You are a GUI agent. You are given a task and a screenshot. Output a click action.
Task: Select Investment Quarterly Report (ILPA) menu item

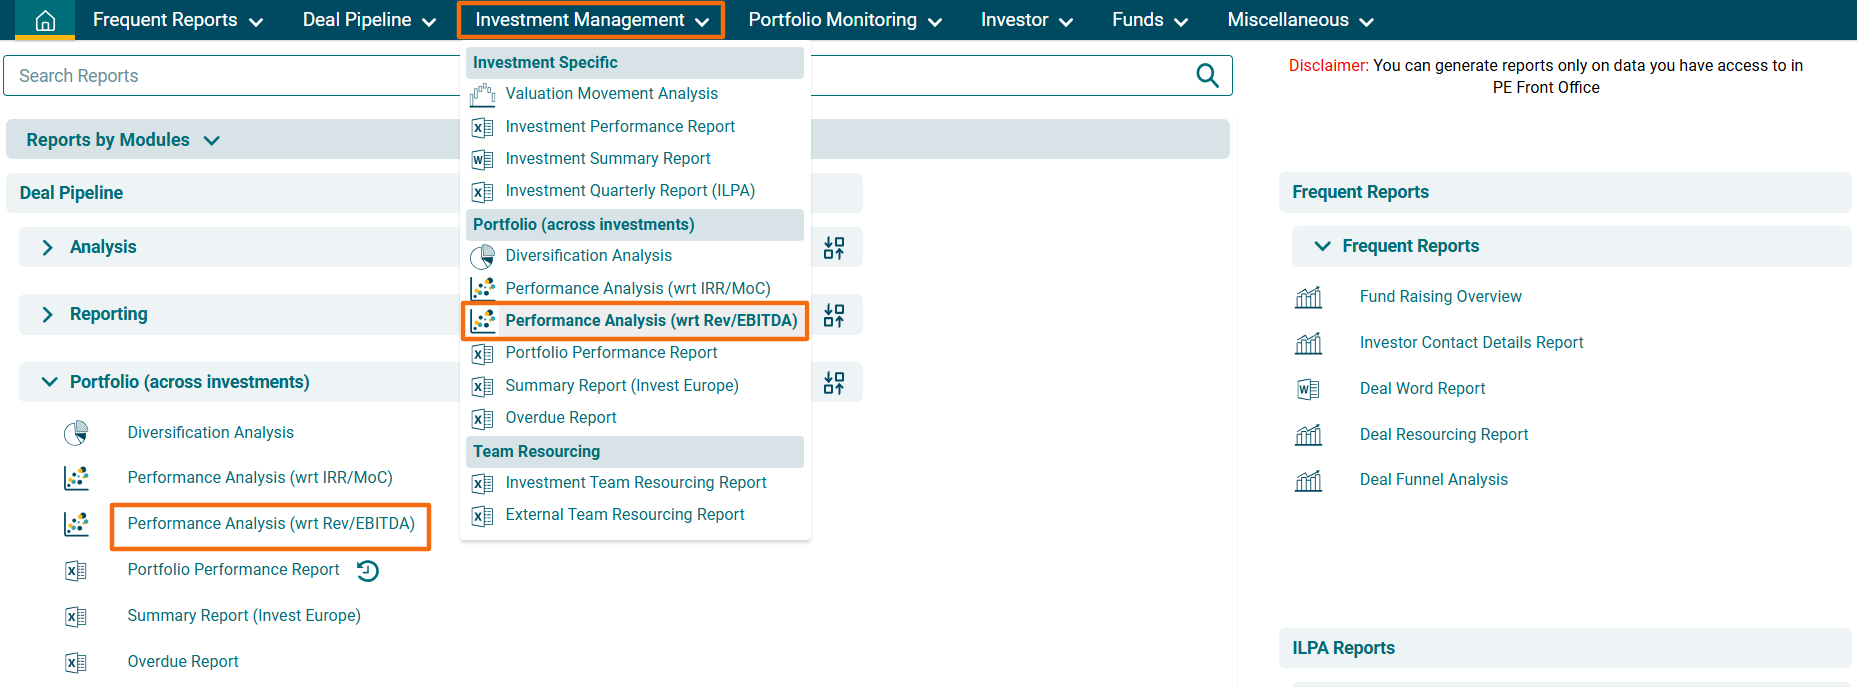629,191
